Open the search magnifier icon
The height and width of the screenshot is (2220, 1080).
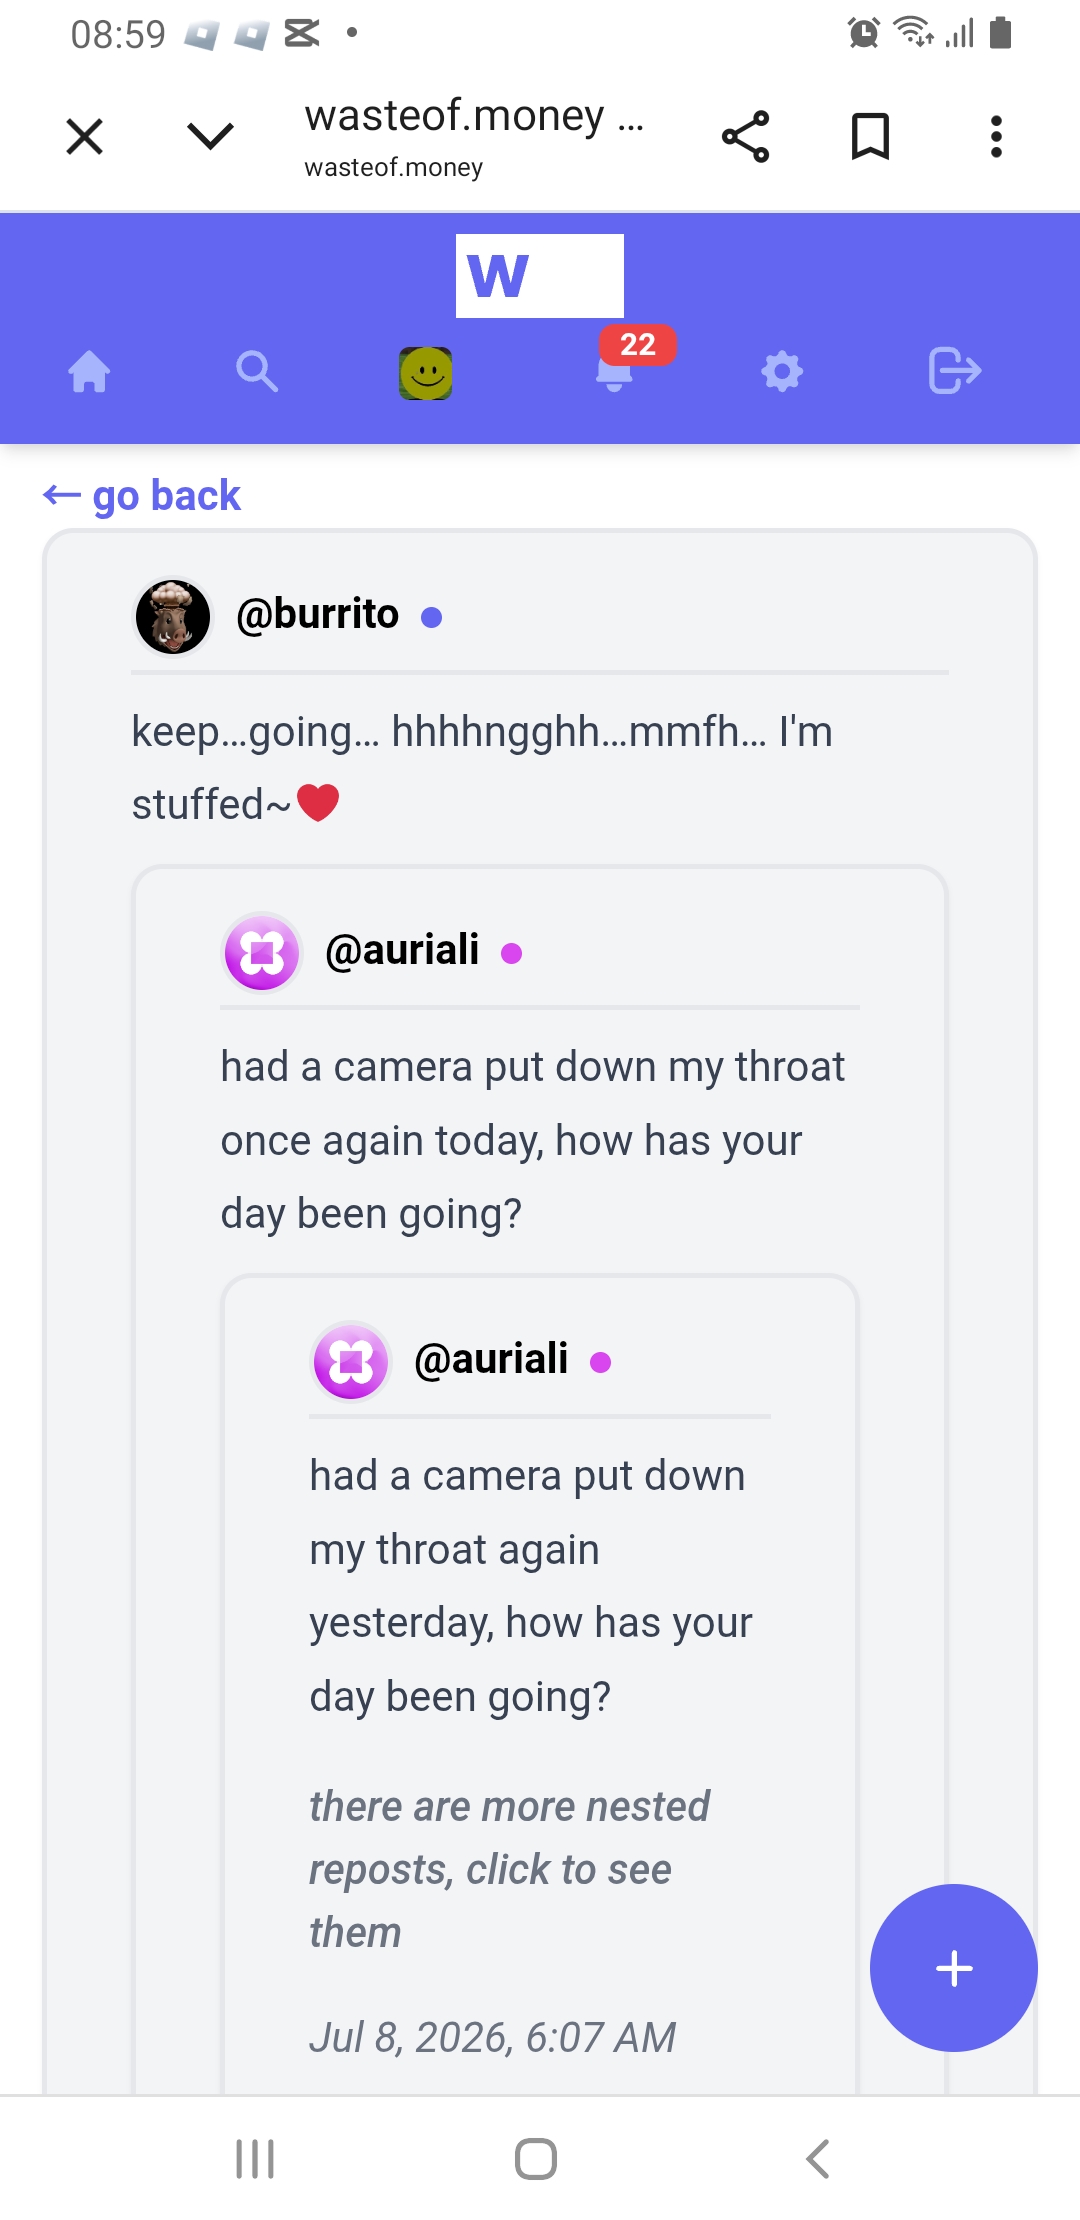(257, 372)
